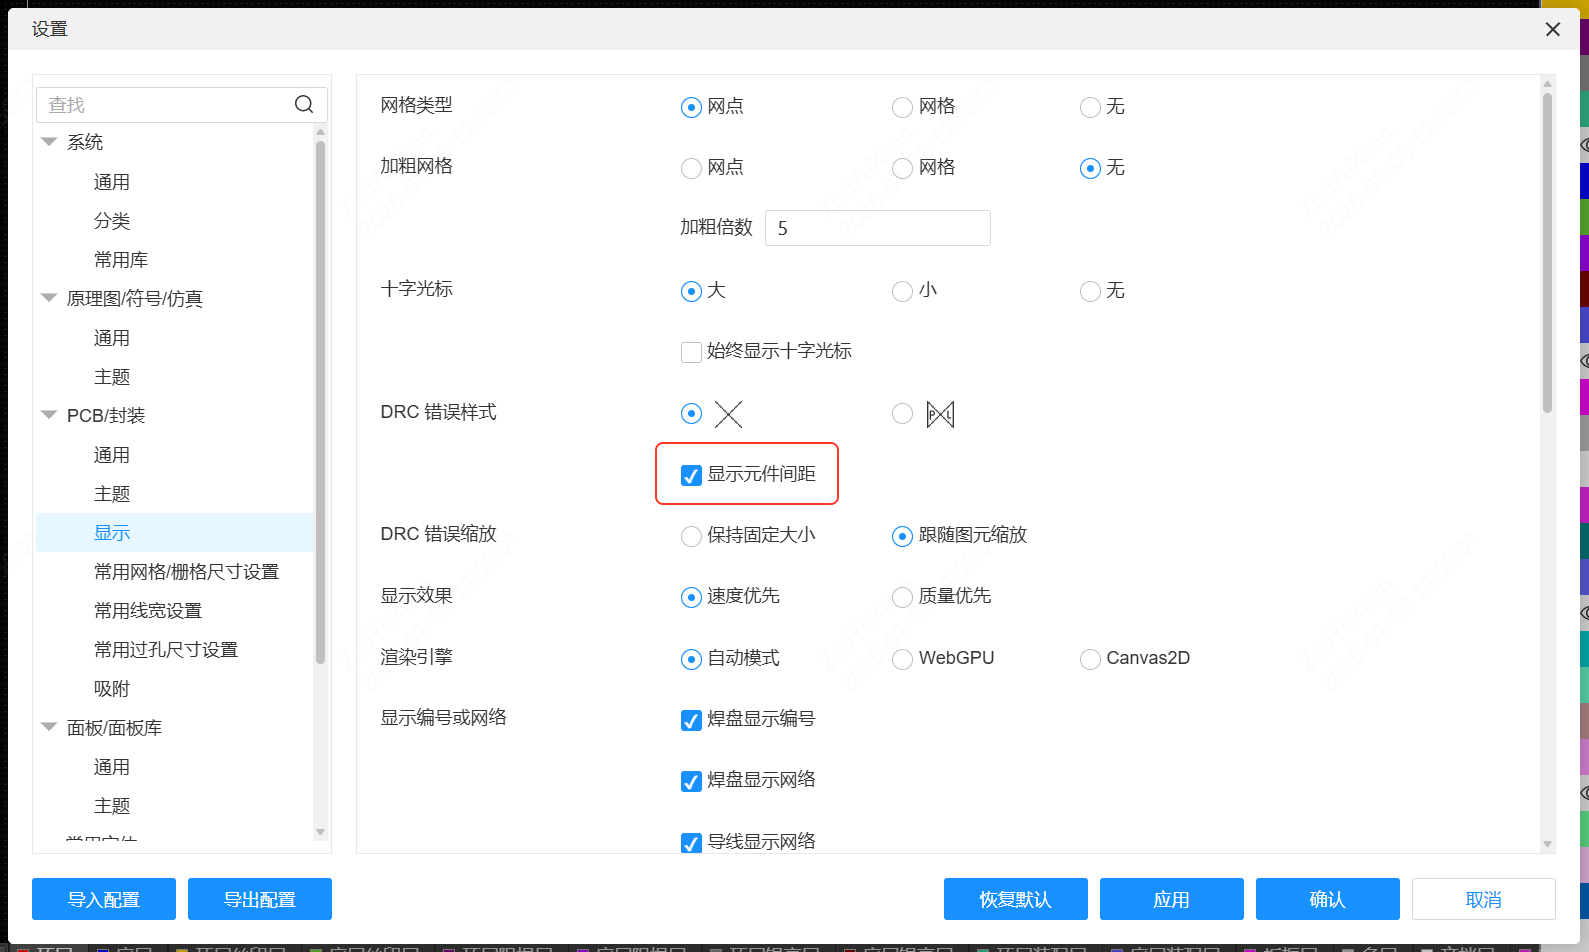Viewport: 1589px width, 952px height.
Task: Select 网格 for 网格类型
Action: (x=902, y=107)
